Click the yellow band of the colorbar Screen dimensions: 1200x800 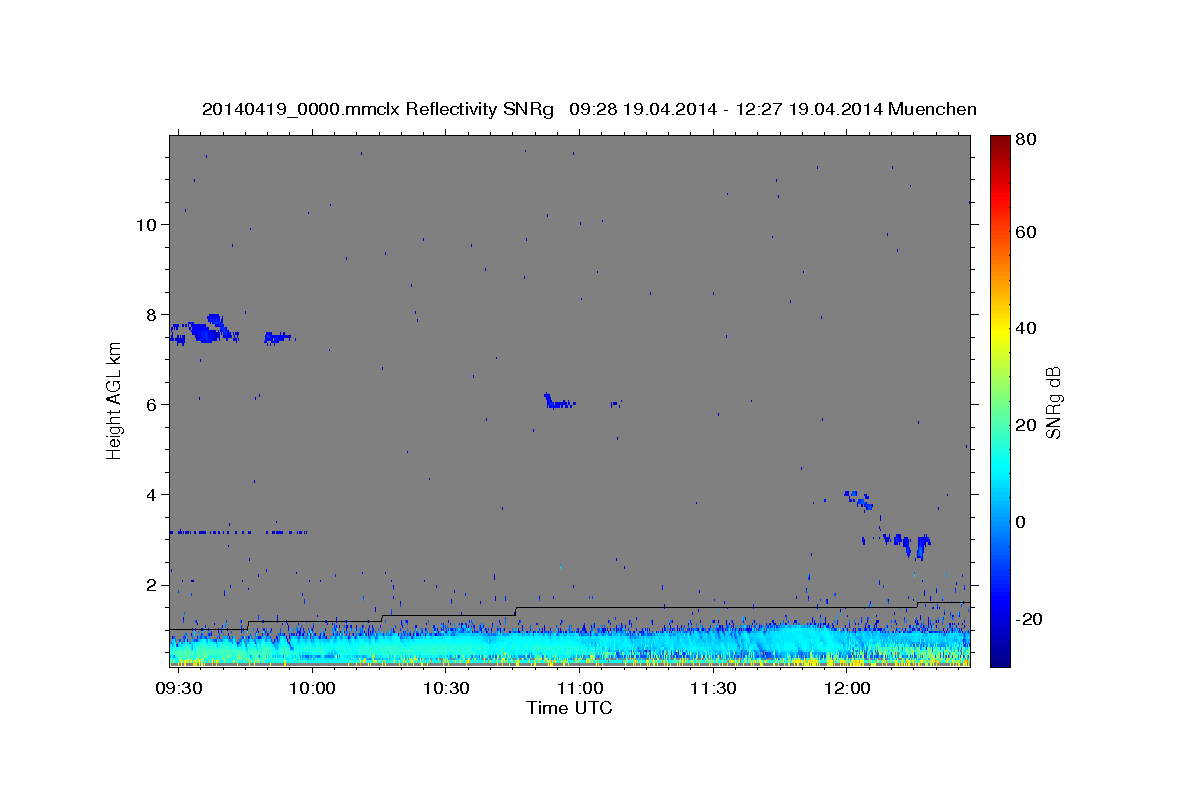click(x=1000, y=330)
